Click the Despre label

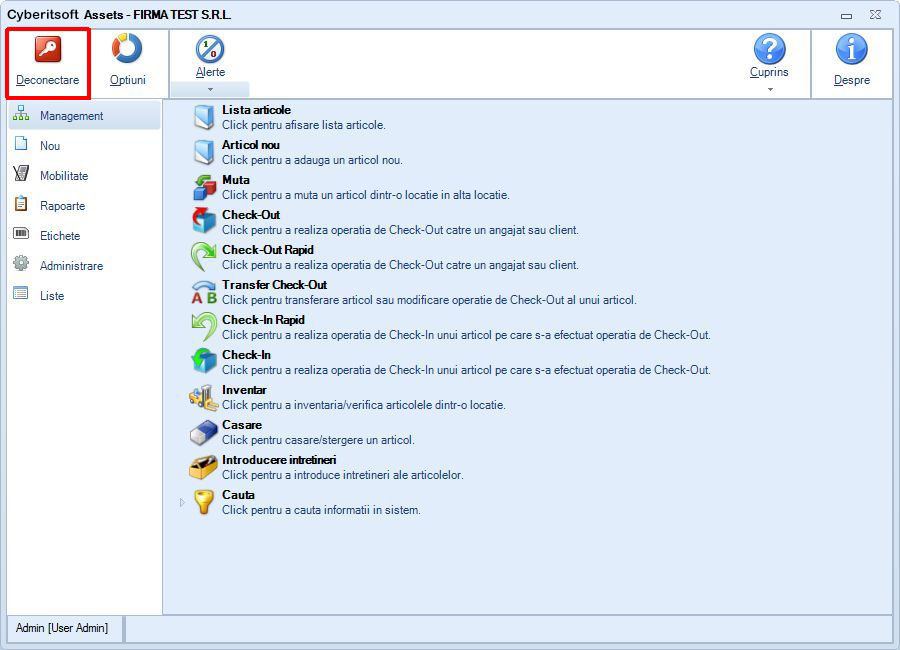(x=852, y=80)
